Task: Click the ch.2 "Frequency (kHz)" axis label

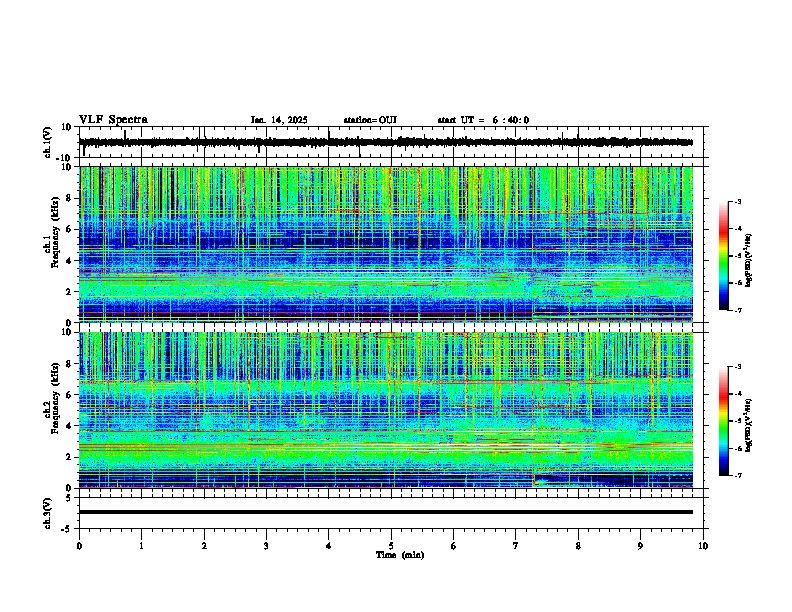Action: coord(55,398)
